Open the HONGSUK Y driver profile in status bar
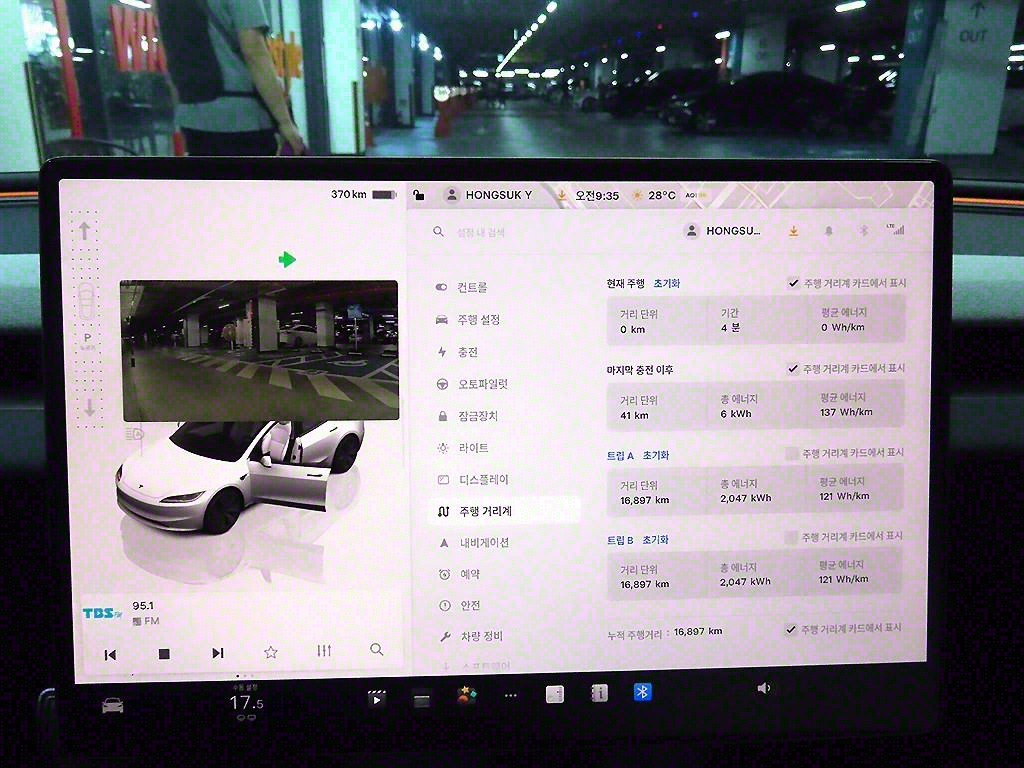 point(488,195)
